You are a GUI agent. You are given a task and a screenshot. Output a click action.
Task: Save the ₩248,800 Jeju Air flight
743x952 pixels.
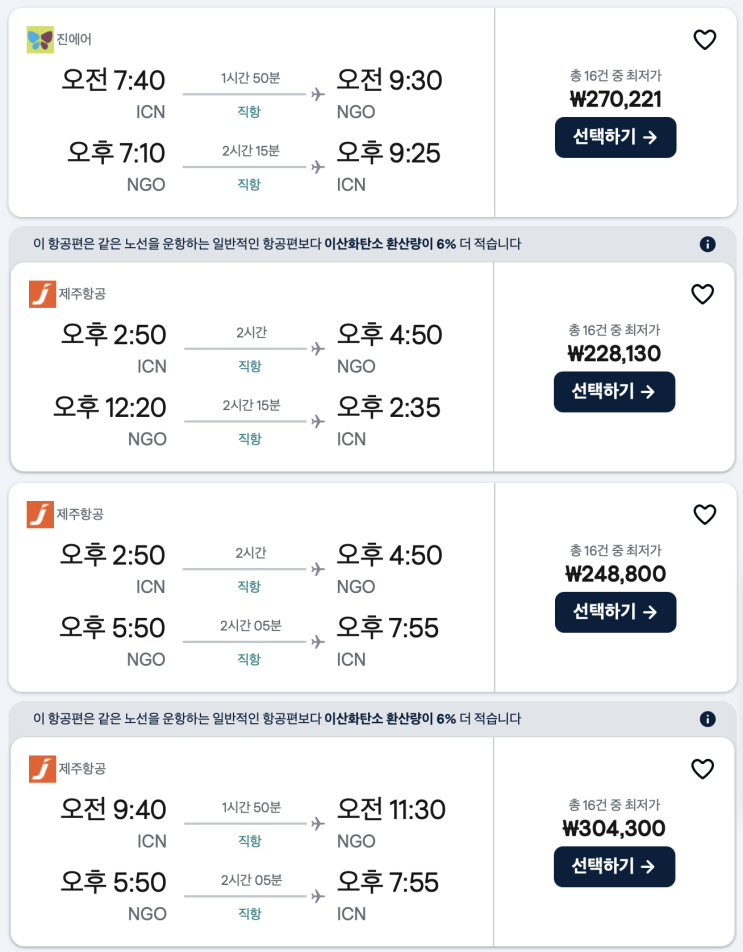point(705,514)
